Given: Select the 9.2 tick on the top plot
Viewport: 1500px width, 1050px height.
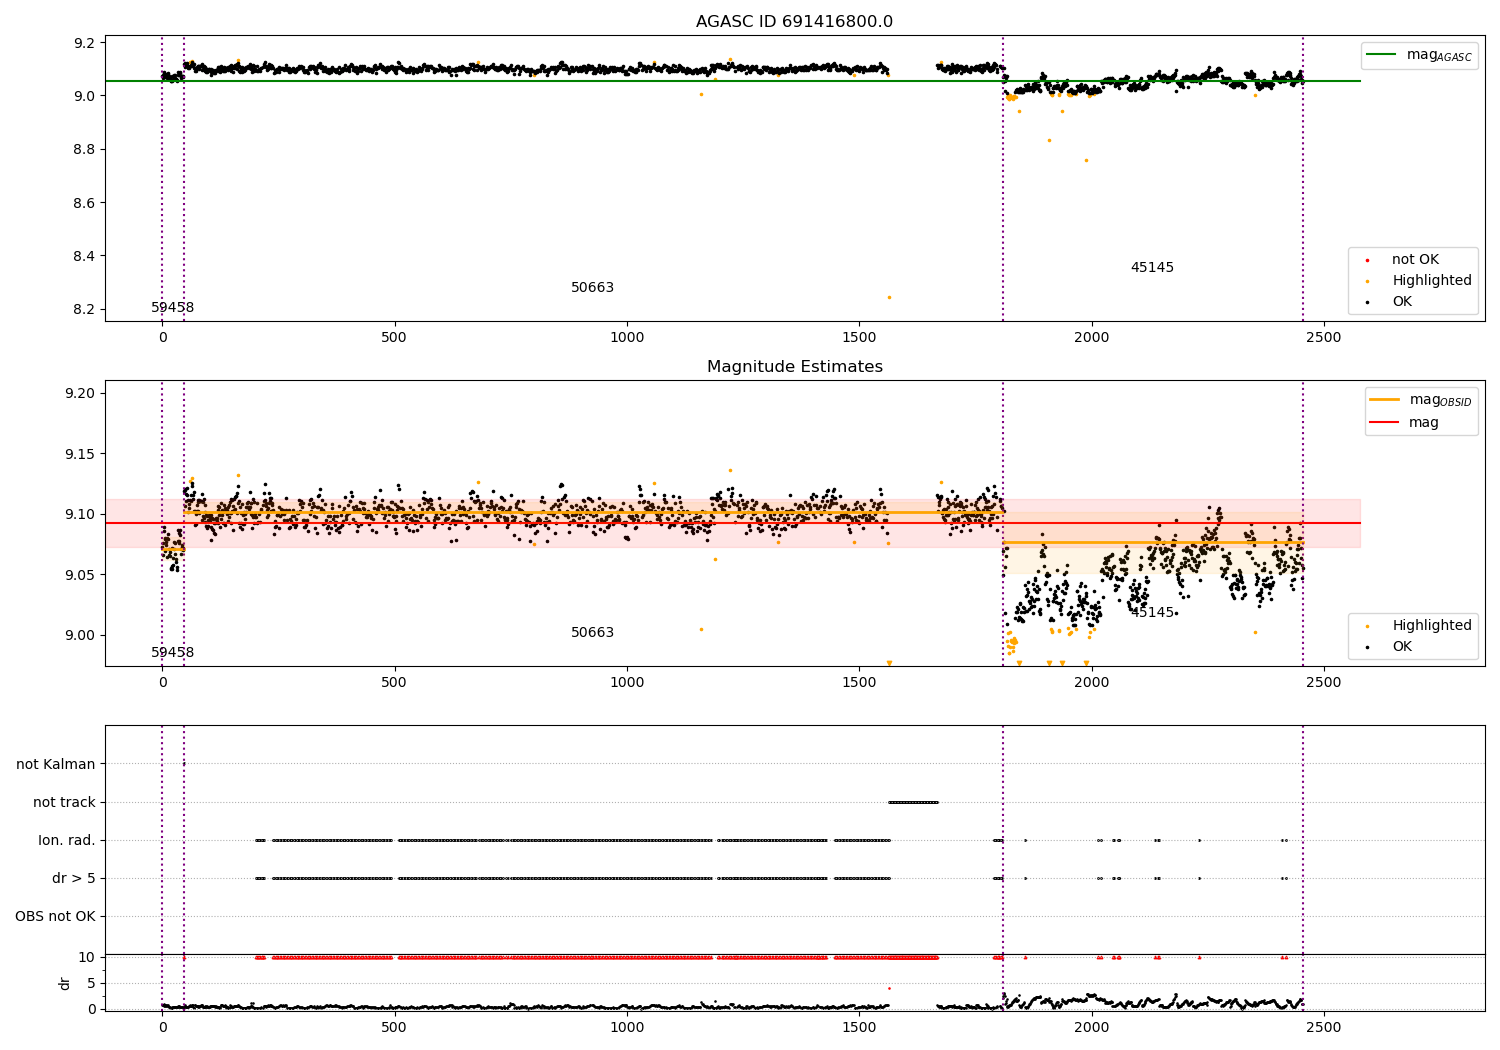Looking at the screenshot, I should (x=84, y=44).
